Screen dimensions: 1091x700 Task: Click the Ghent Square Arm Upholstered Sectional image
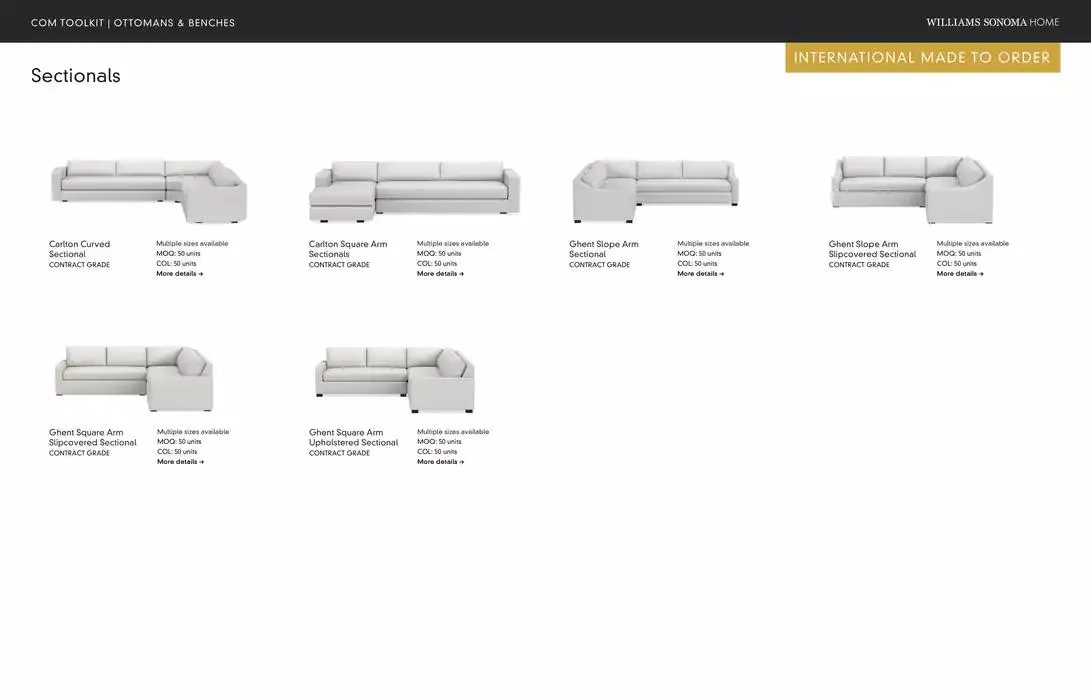(394, 379)
